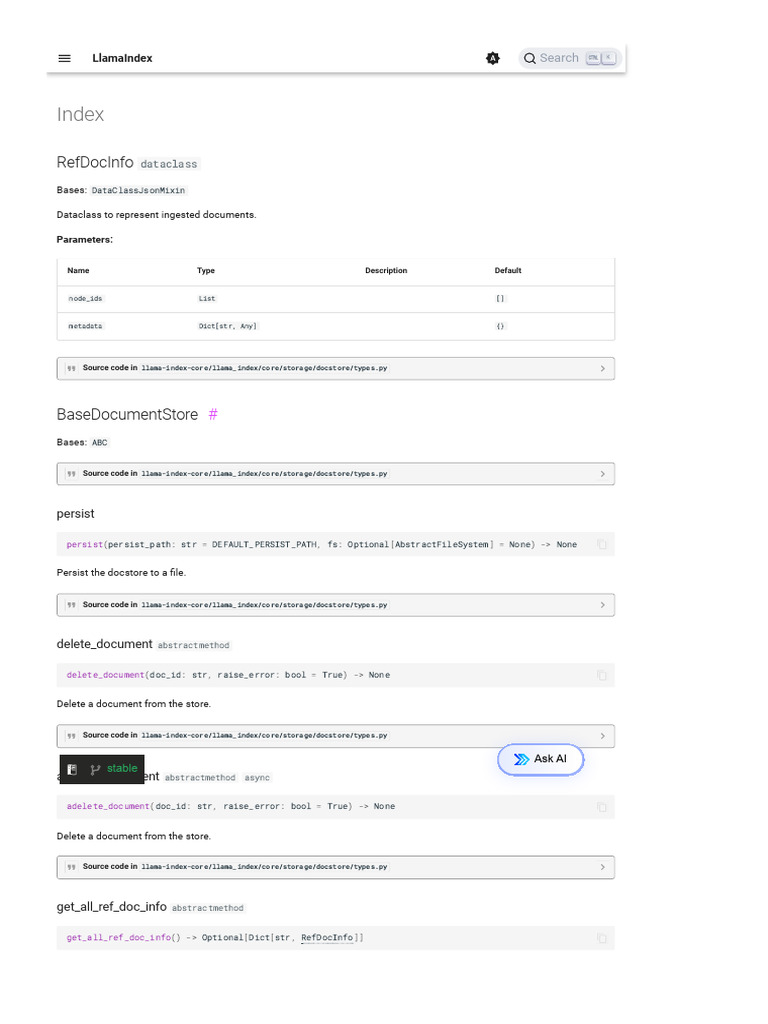Viewport: 768px width, 1024px height.
Task: Follow the RefDocInfo link in return type
Action: 327,938
